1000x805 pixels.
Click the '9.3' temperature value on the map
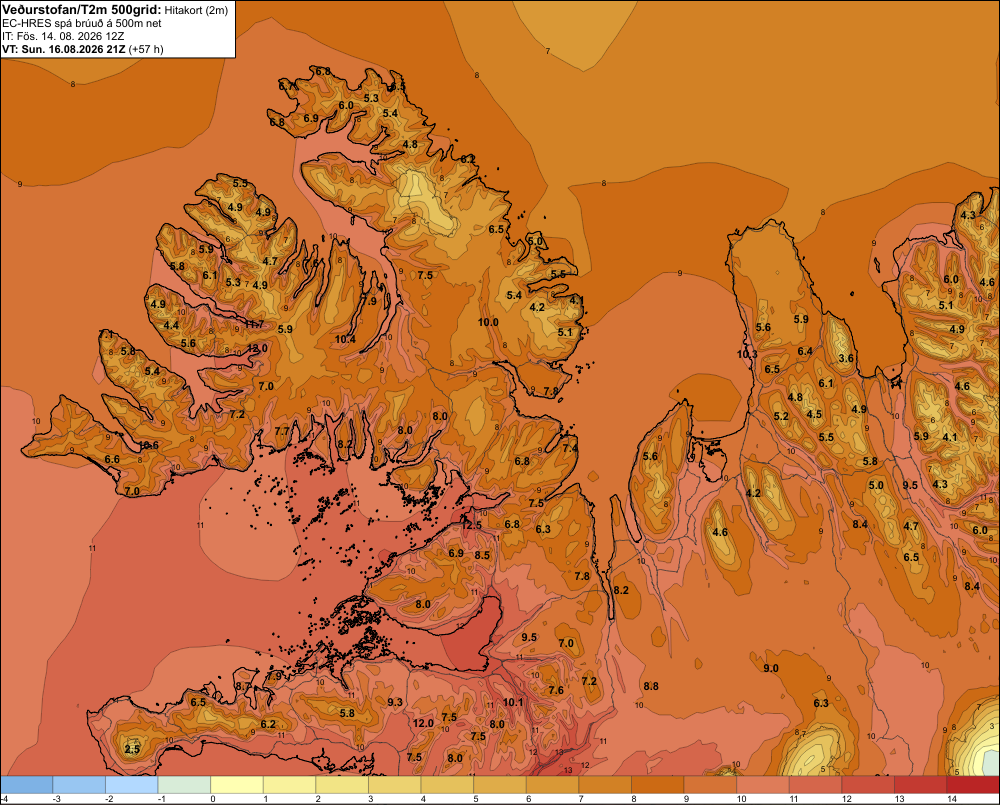[395, 702]
